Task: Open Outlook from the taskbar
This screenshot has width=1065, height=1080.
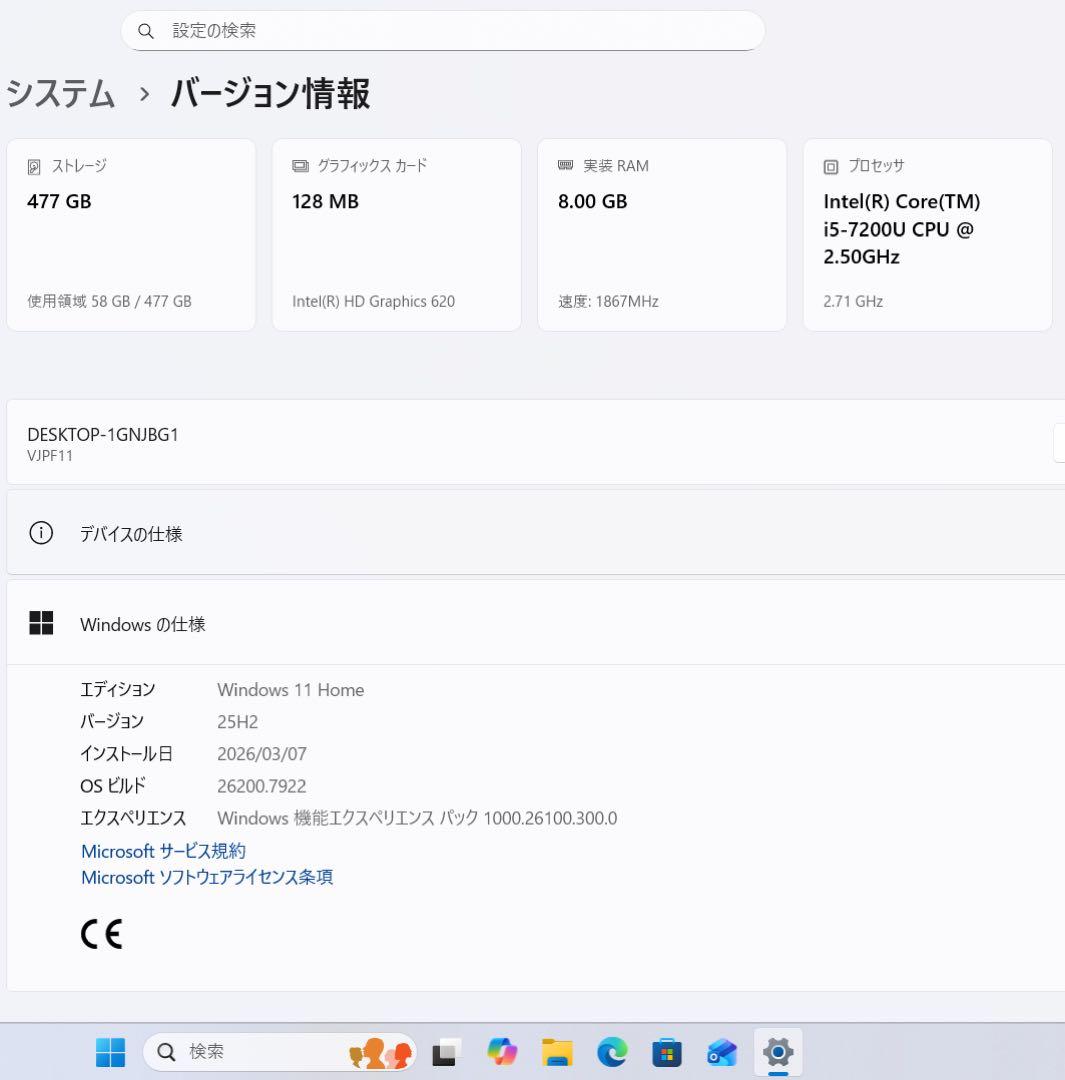Action: 721,1052
